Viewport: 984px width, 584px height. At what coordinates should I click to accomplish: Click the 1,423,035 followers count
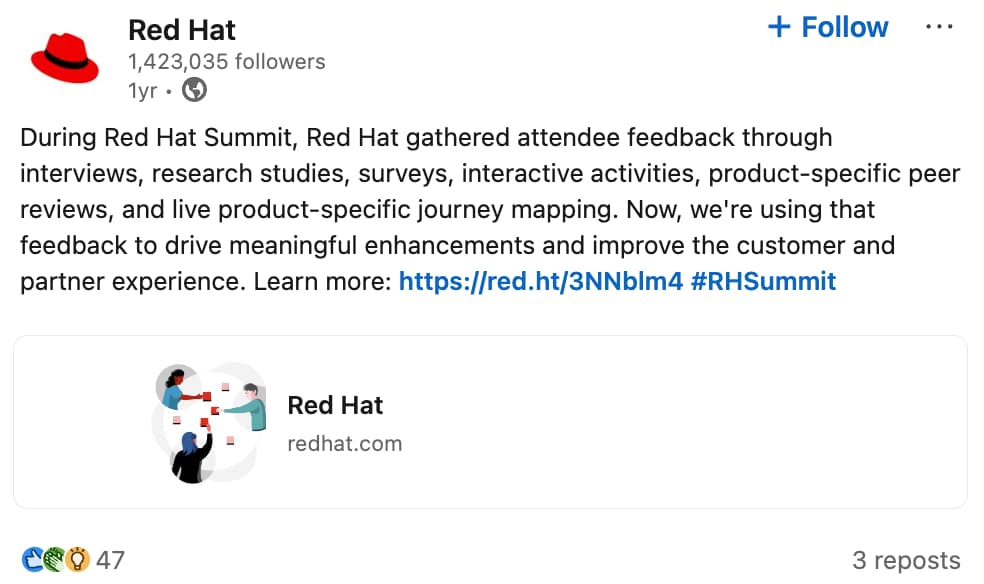click(x=225, y=61)
